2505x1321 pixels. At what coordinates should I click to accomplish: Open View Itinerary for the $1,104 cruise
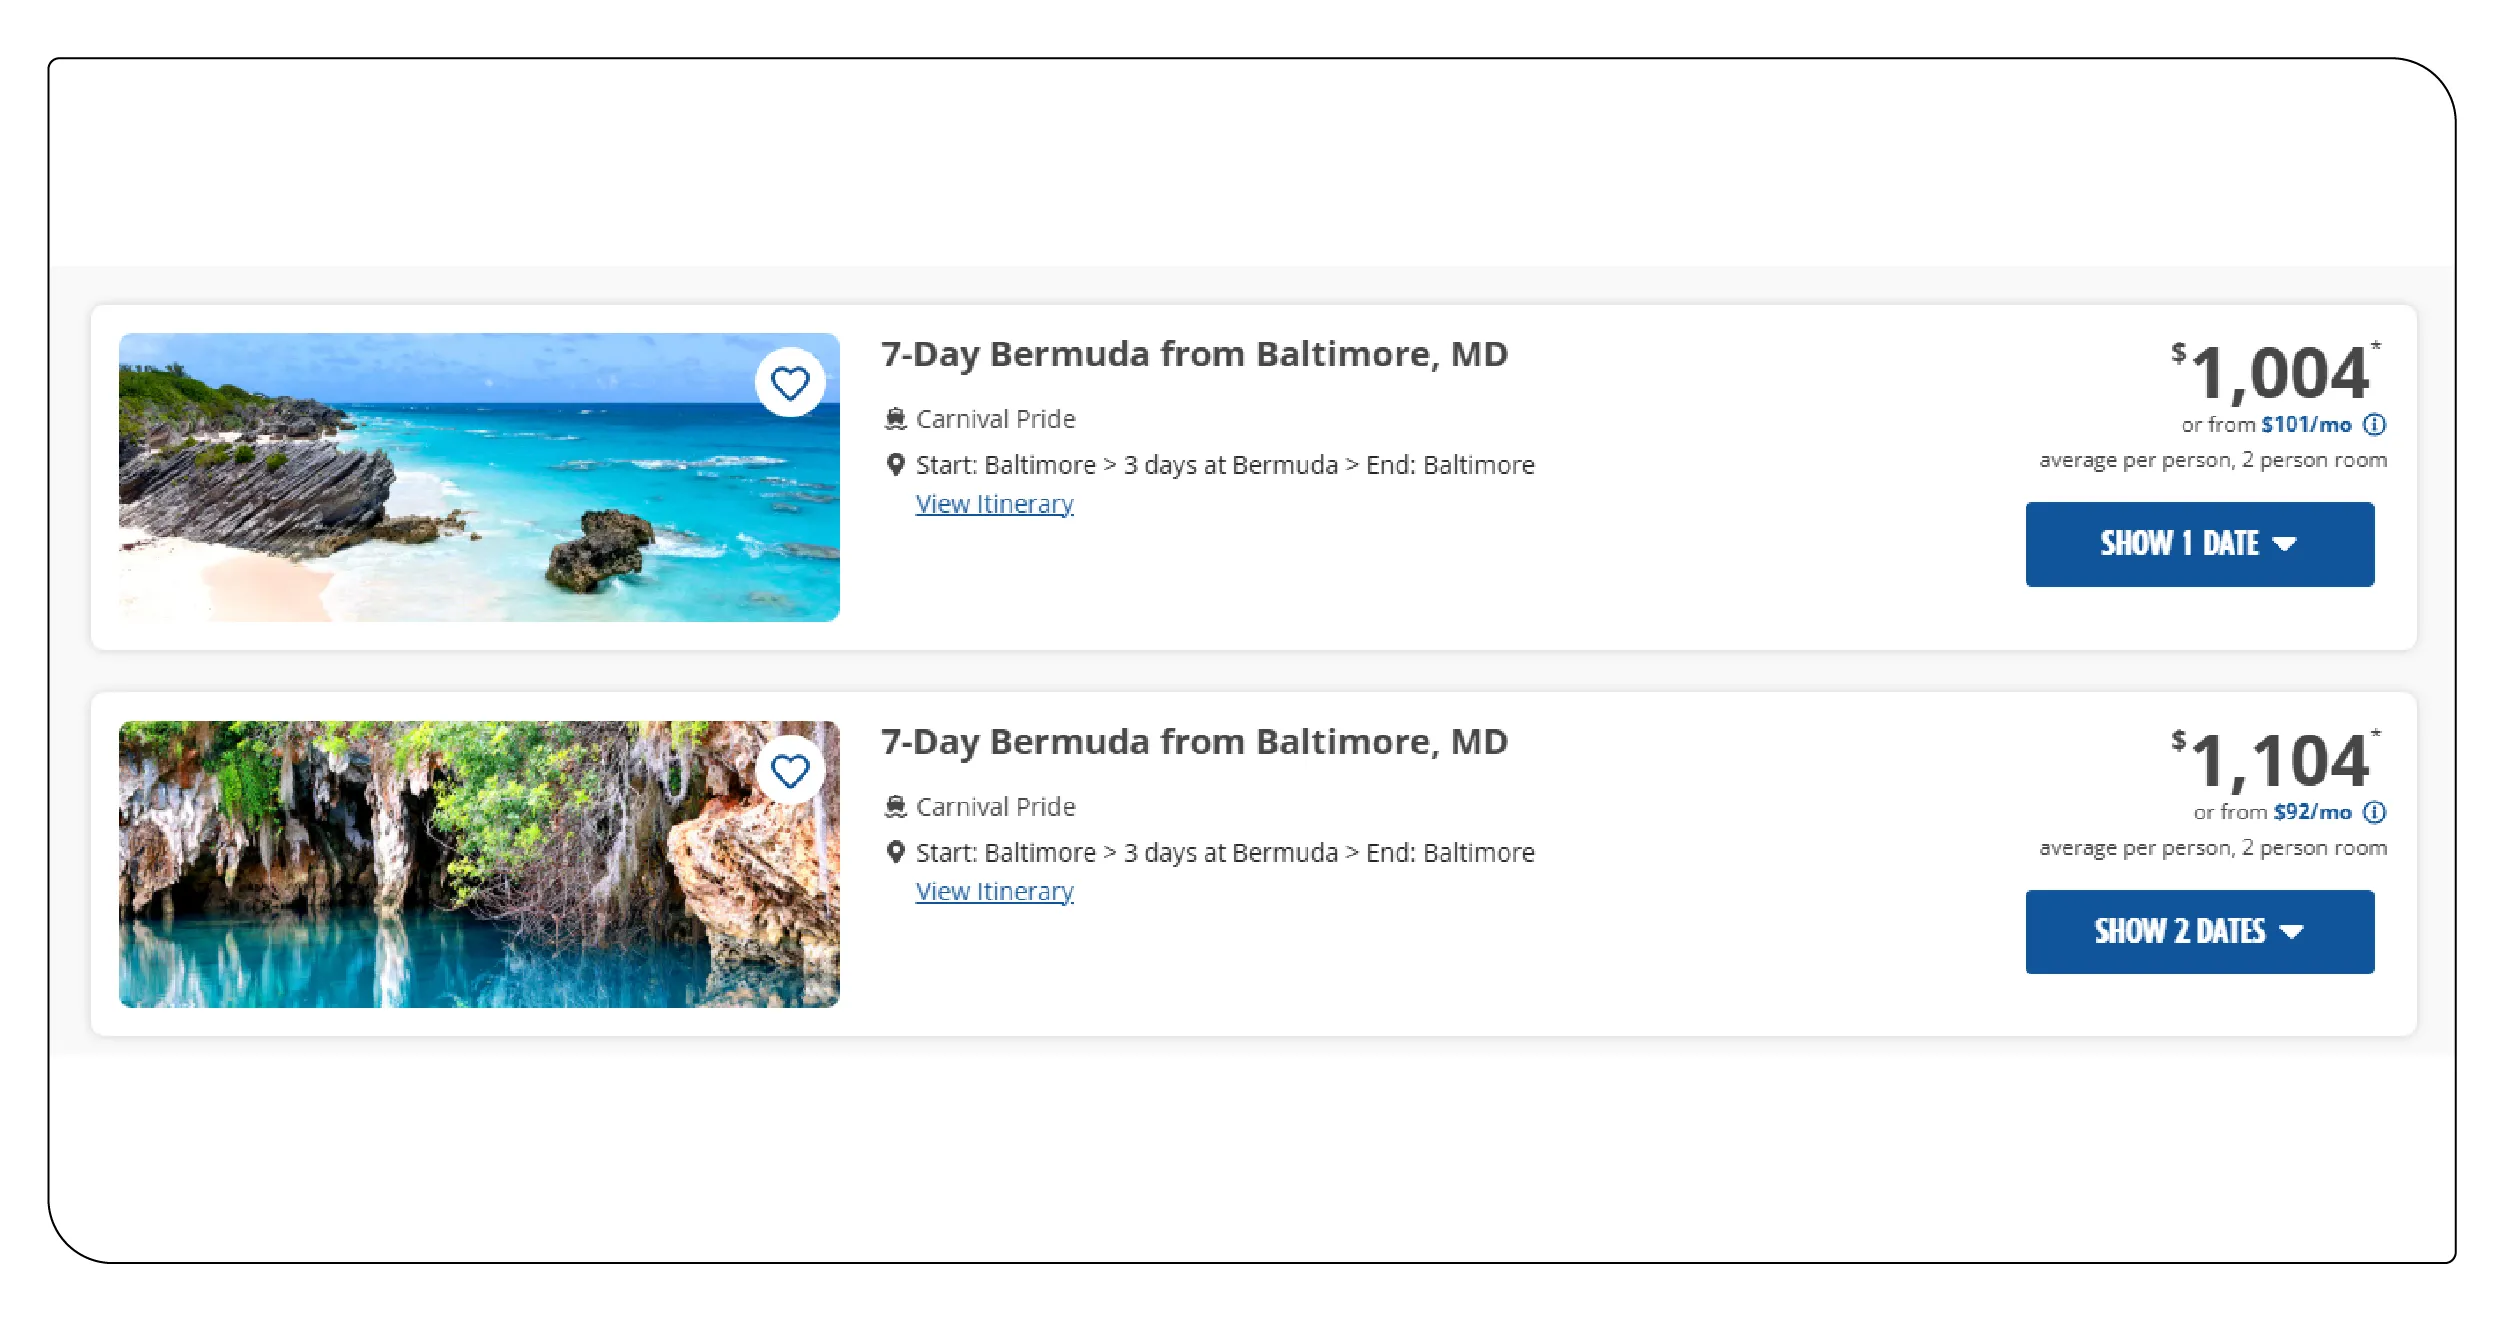pyautogui.click(x=994, y=891)
